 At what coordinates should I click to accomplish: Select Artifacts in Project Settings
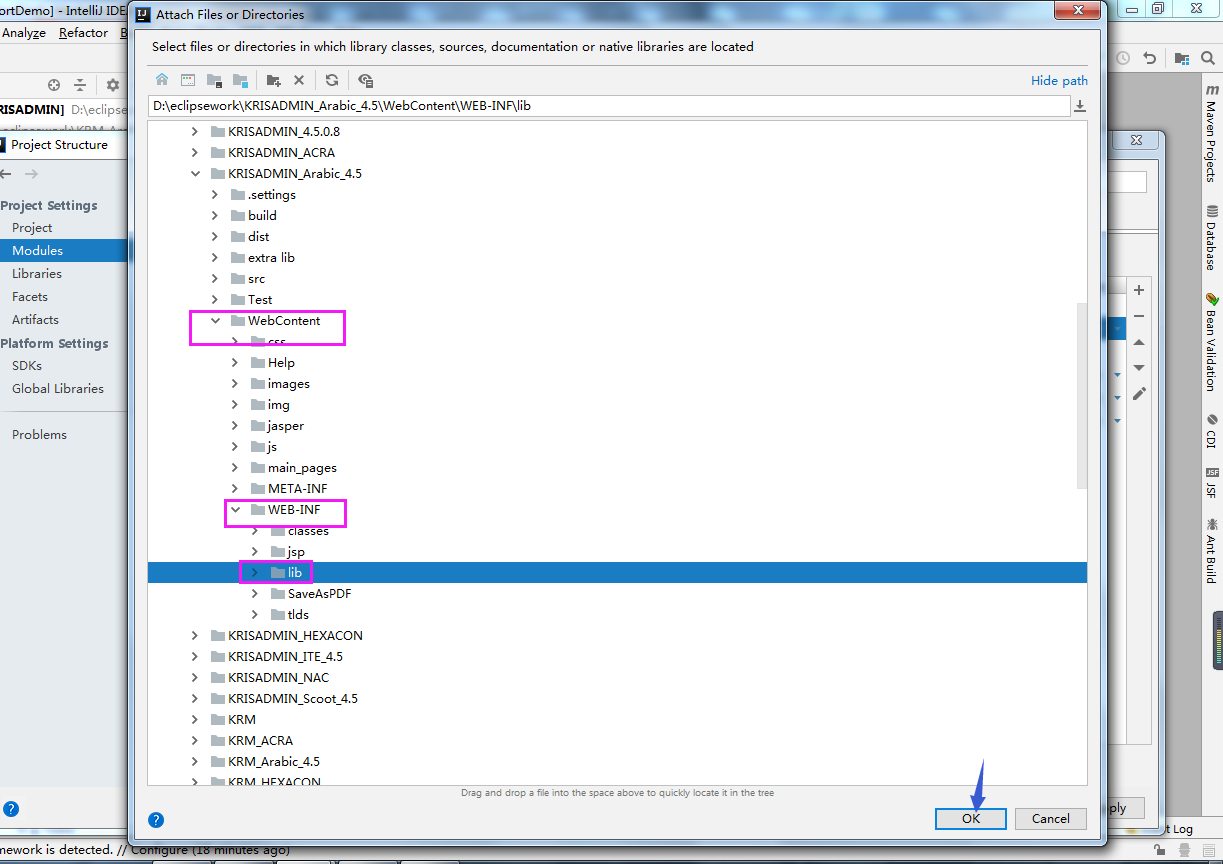pyautogui.click(x=35, y=320)
